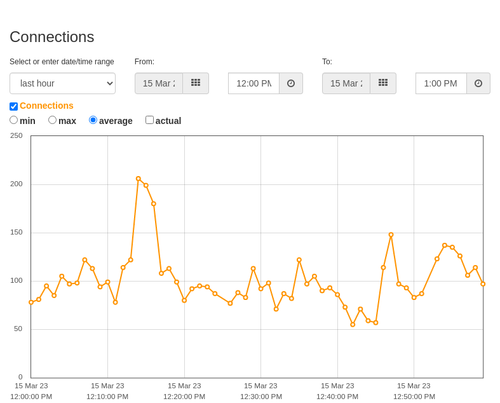Screen dimensions: 500x403
Task: Click the 0 y-axis label
Action: 20,377
